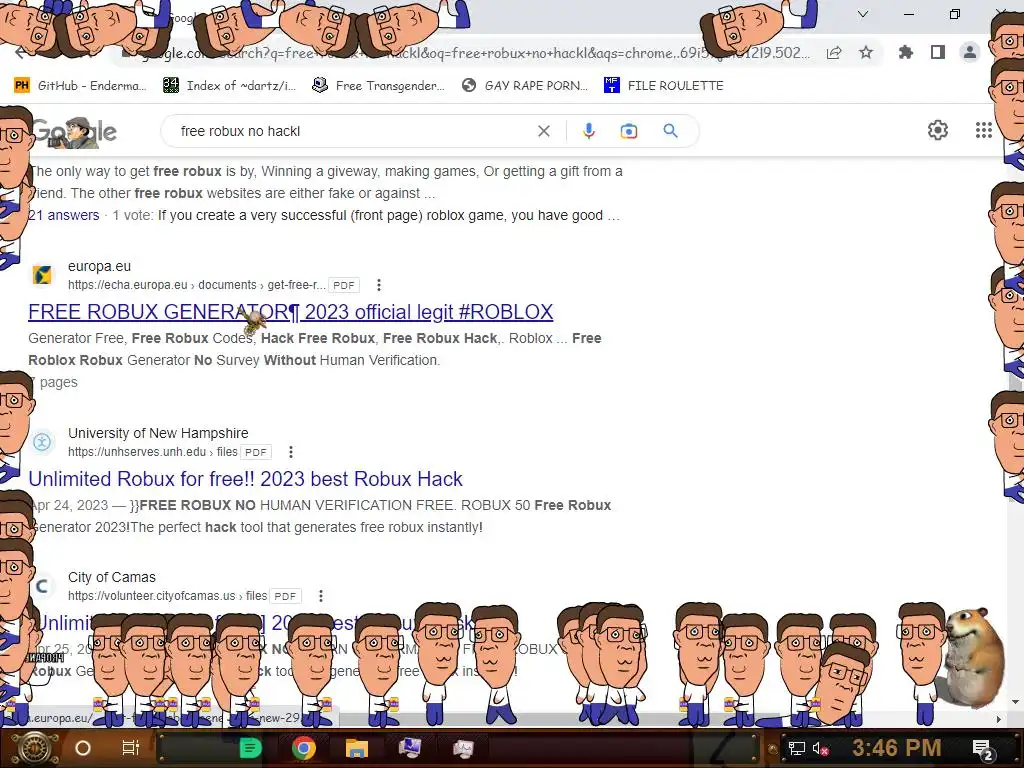Screen dimensions: 1024x768
Task: Open the GitHub - Enderma... bookmark
Action: 80,86
